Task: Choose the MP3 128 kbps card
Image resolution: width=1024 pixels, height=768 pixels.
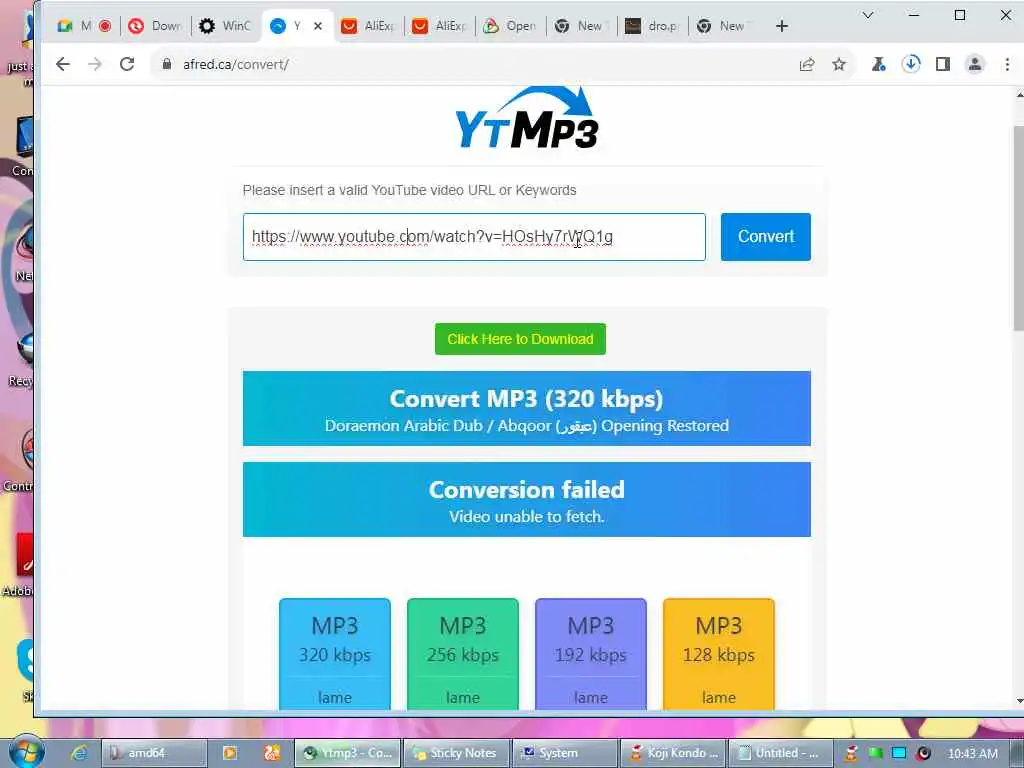Action: (x=719, y=654)
